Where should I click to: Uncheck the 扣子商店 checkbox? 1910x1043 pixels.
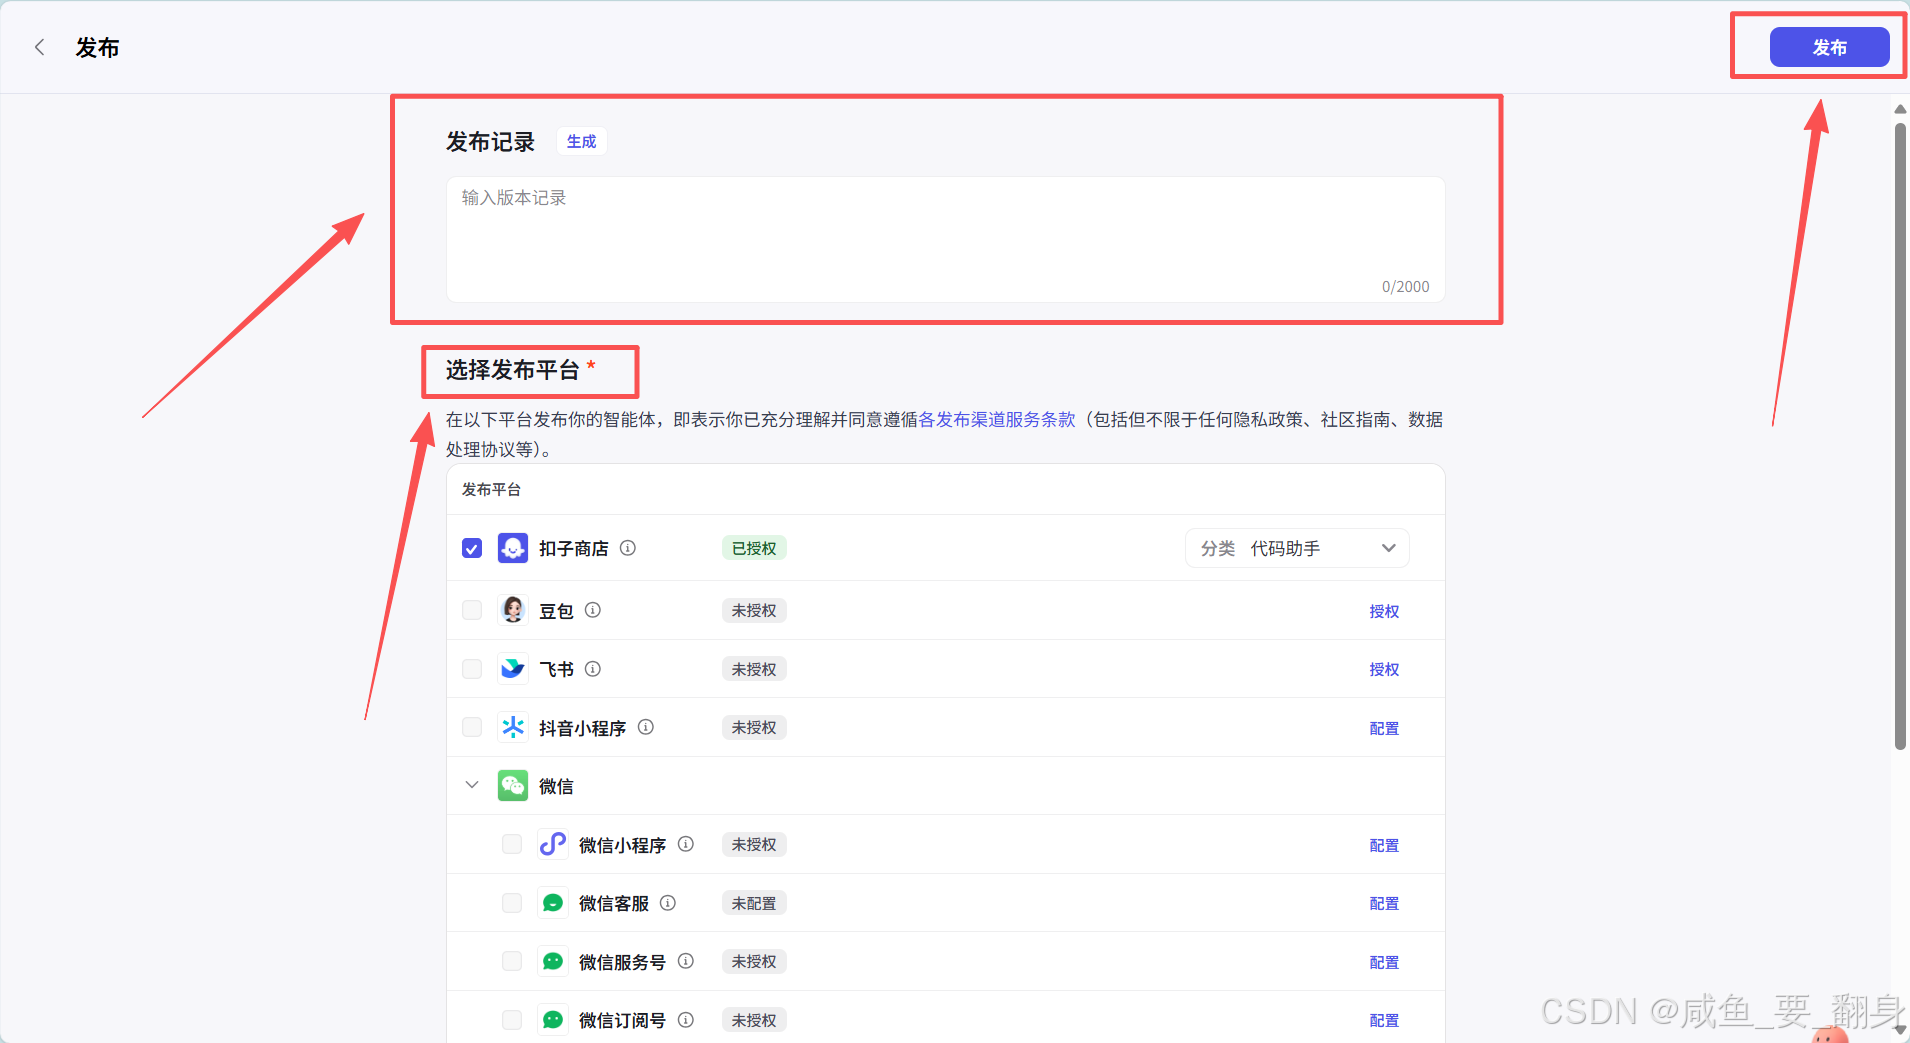point(472,548)
